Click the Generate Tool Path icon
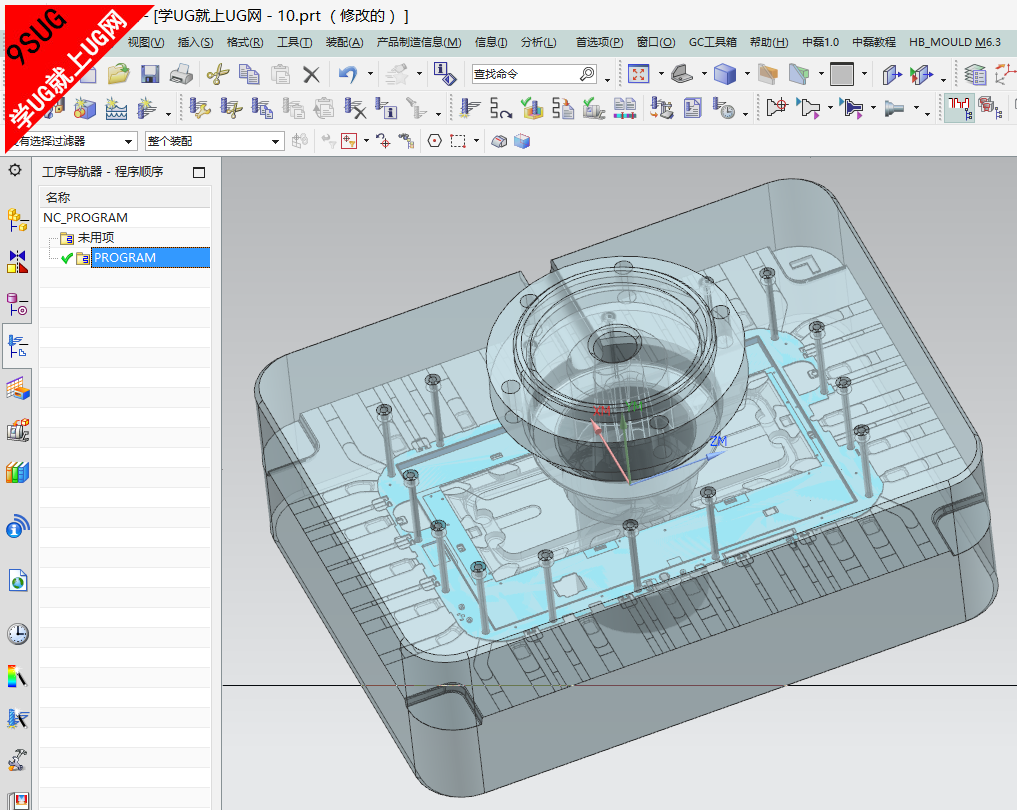The width and height of the screenshot is (1017, 810). (469, 108)
